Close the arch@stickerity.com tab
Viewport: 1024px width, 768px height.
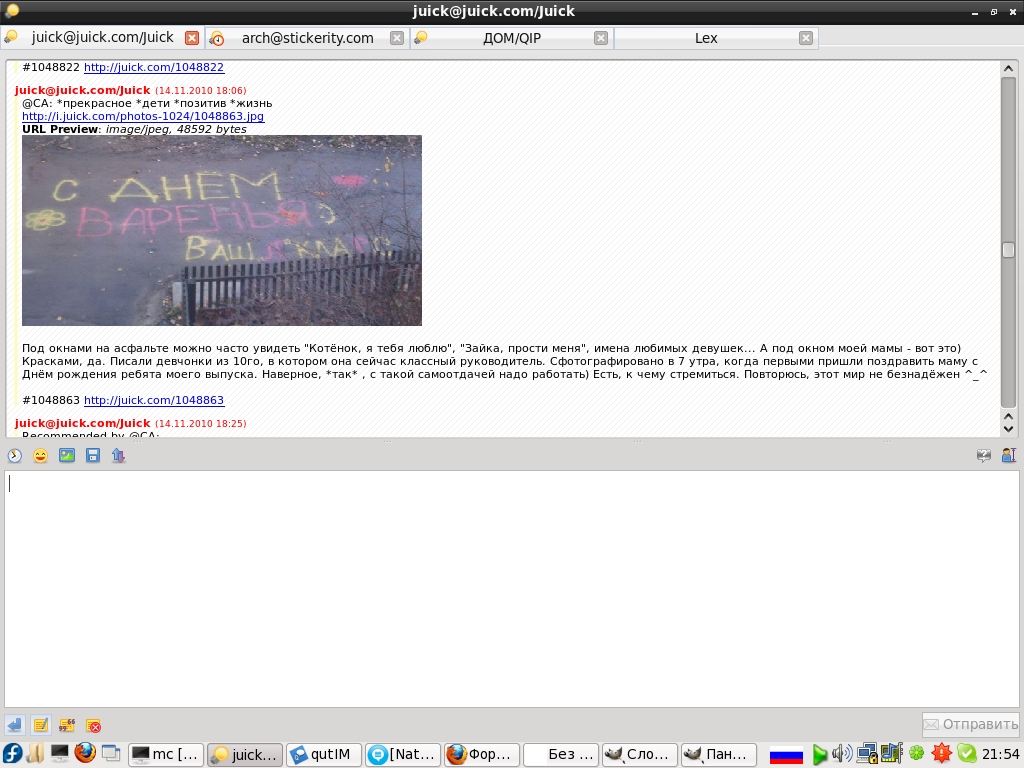[396, 38]
